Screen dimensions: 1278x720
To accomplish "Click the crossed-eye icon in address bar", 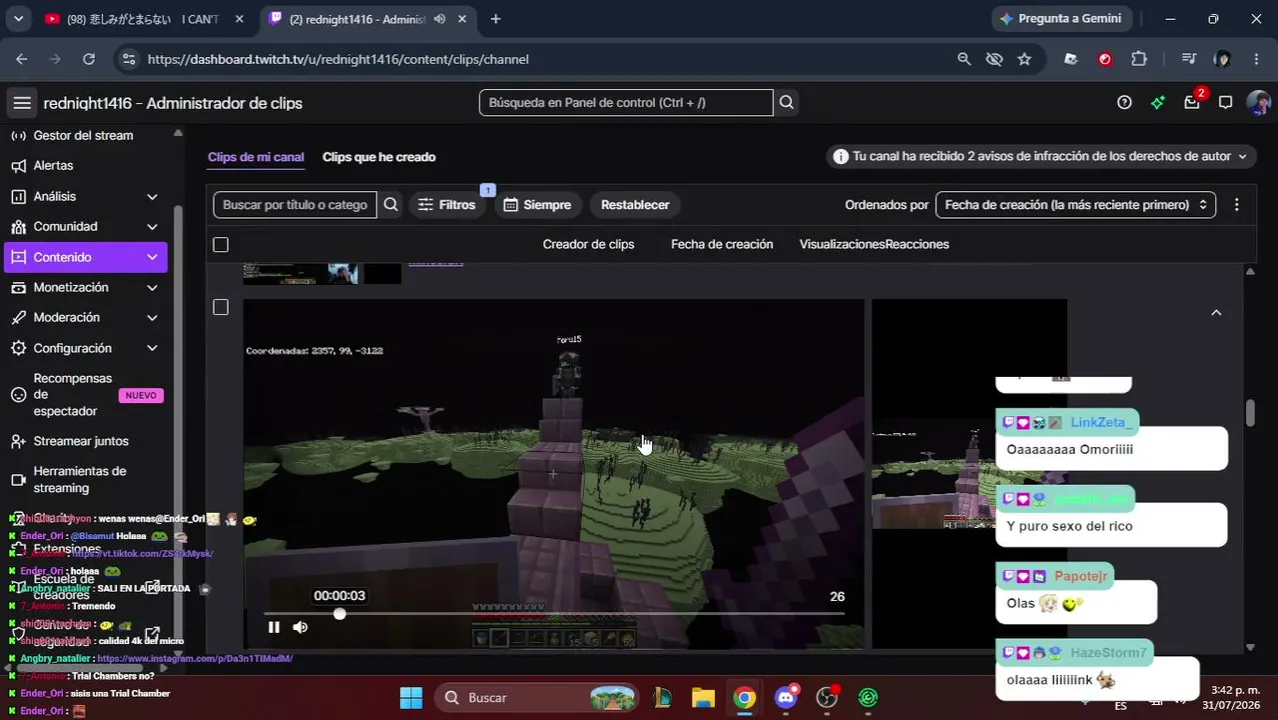I will click(994, 59).
